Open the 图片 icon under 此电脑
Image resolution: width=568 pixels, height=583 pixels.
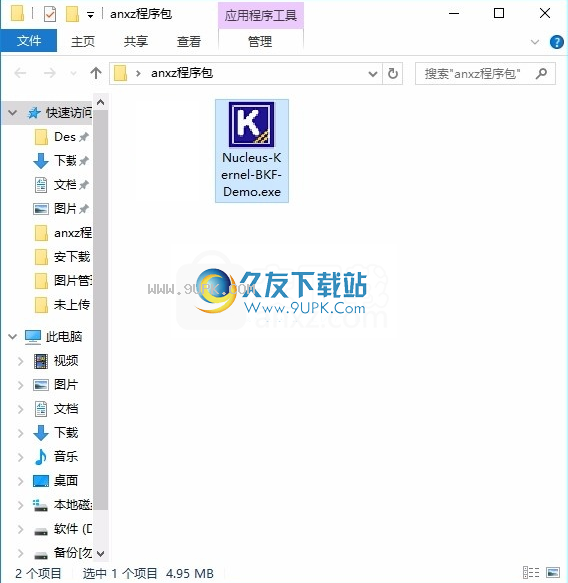point(41,385)
